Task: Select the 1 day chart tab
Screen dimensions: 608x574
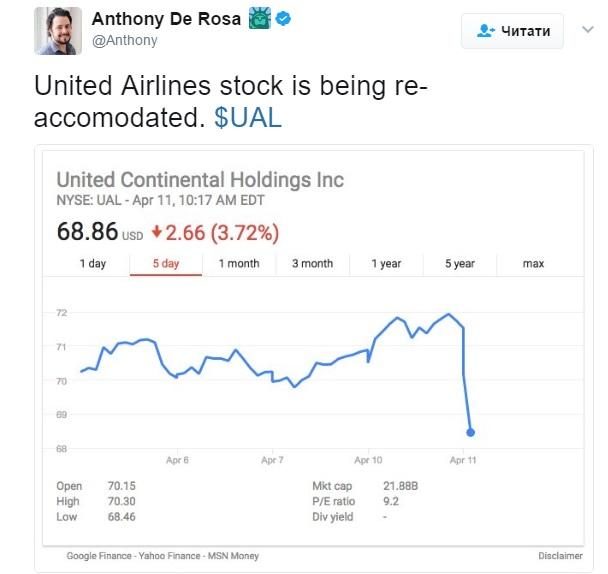Action: [x=92, y=264]
